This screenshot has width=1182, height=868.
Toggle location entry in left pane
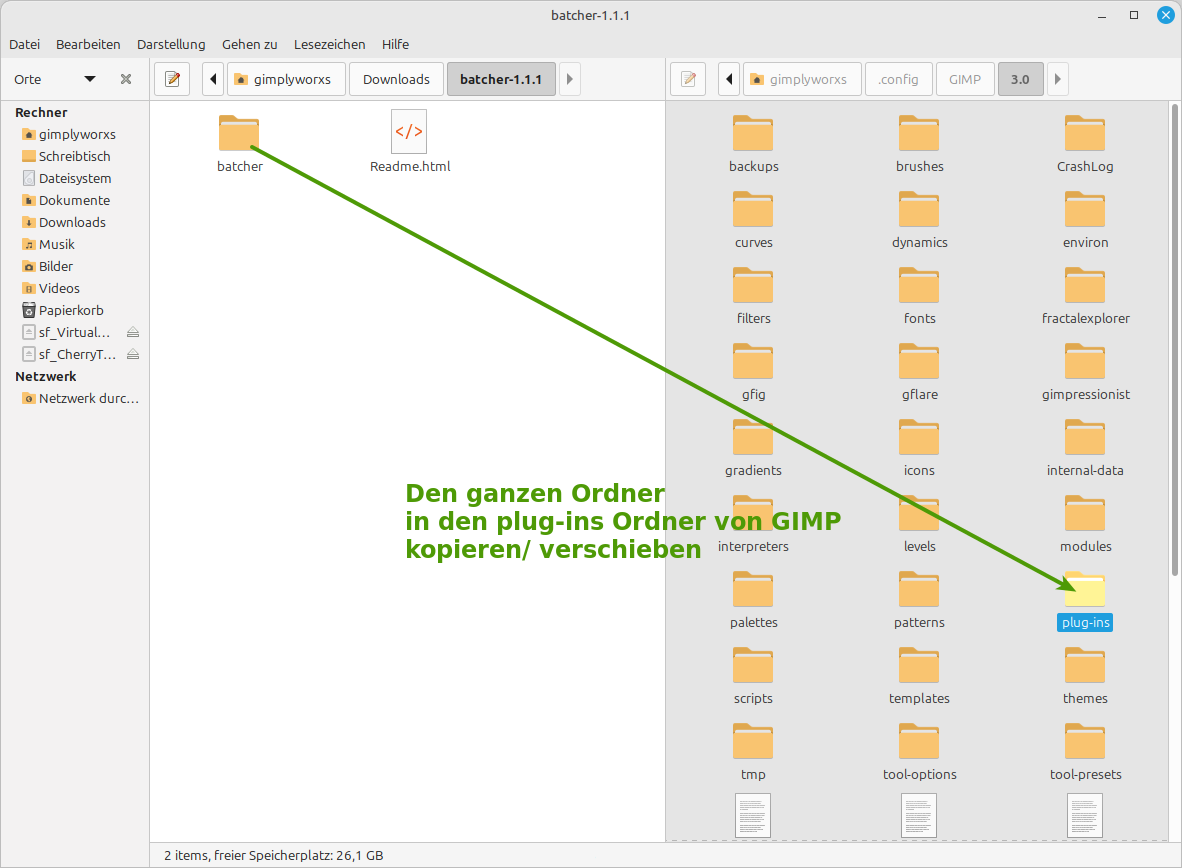(173, 79)
